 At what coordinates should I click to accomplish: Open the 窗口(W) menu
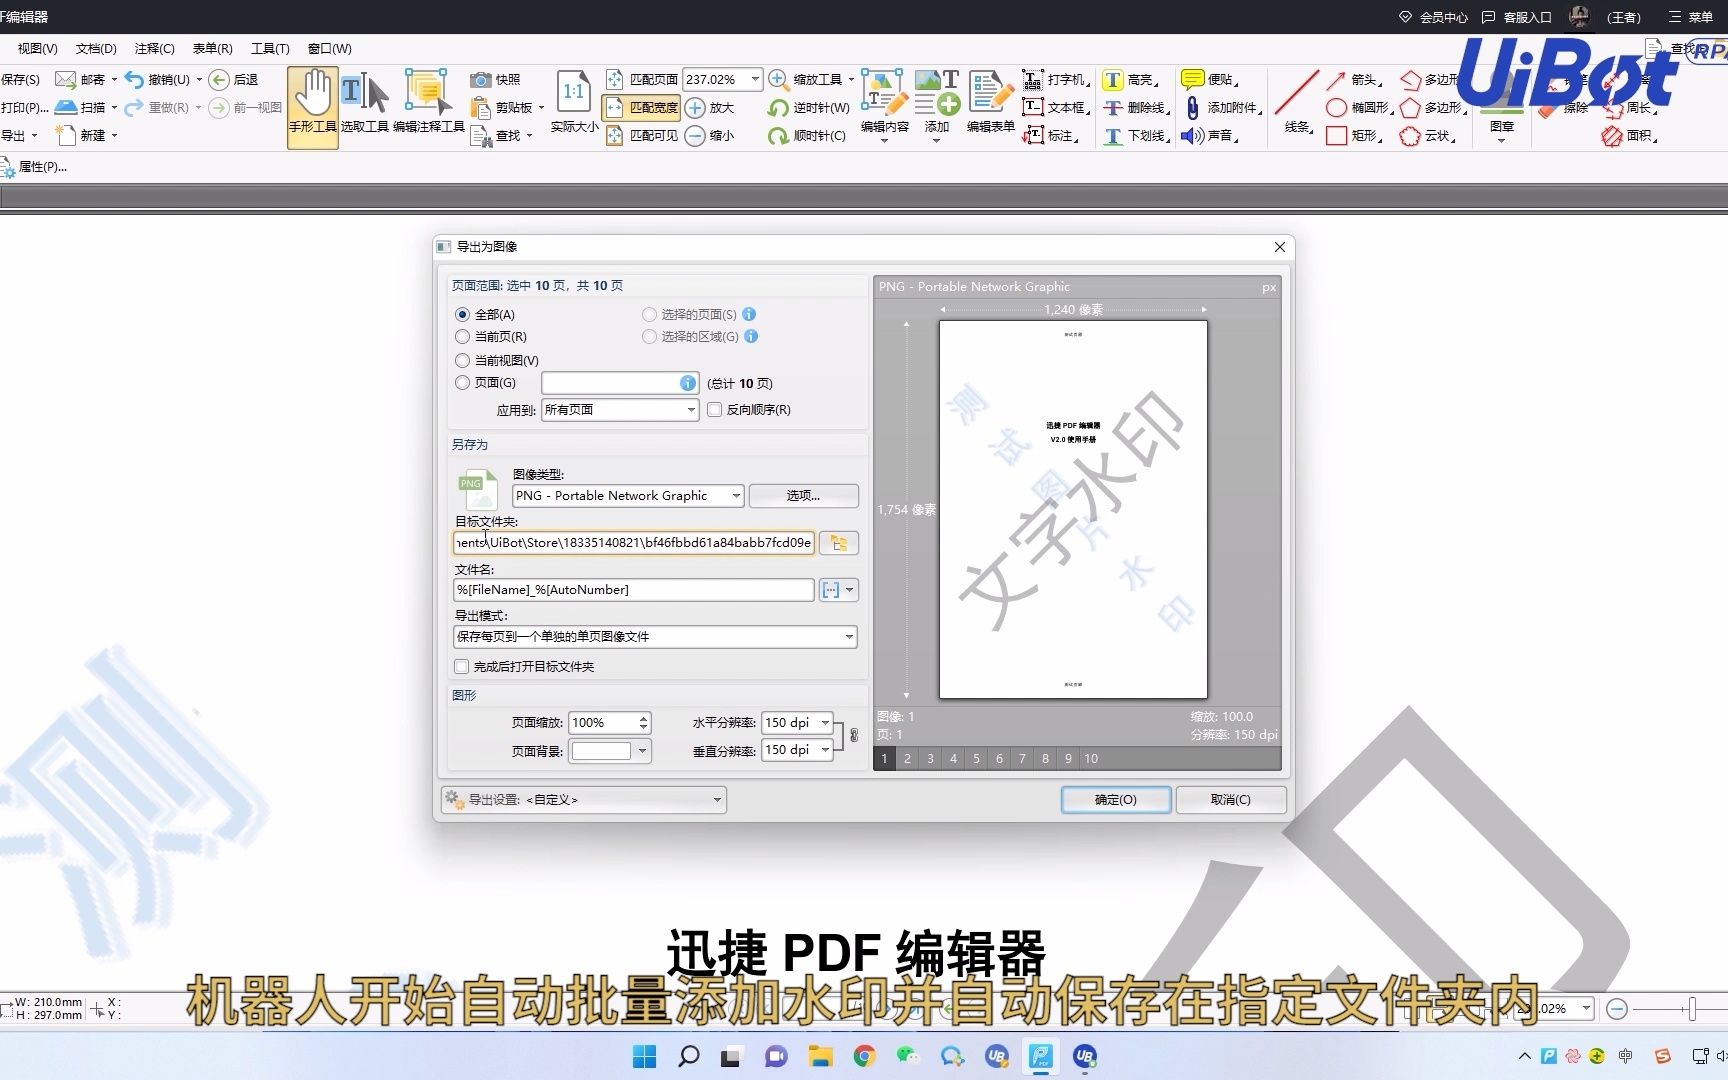(x=330, y=48)
